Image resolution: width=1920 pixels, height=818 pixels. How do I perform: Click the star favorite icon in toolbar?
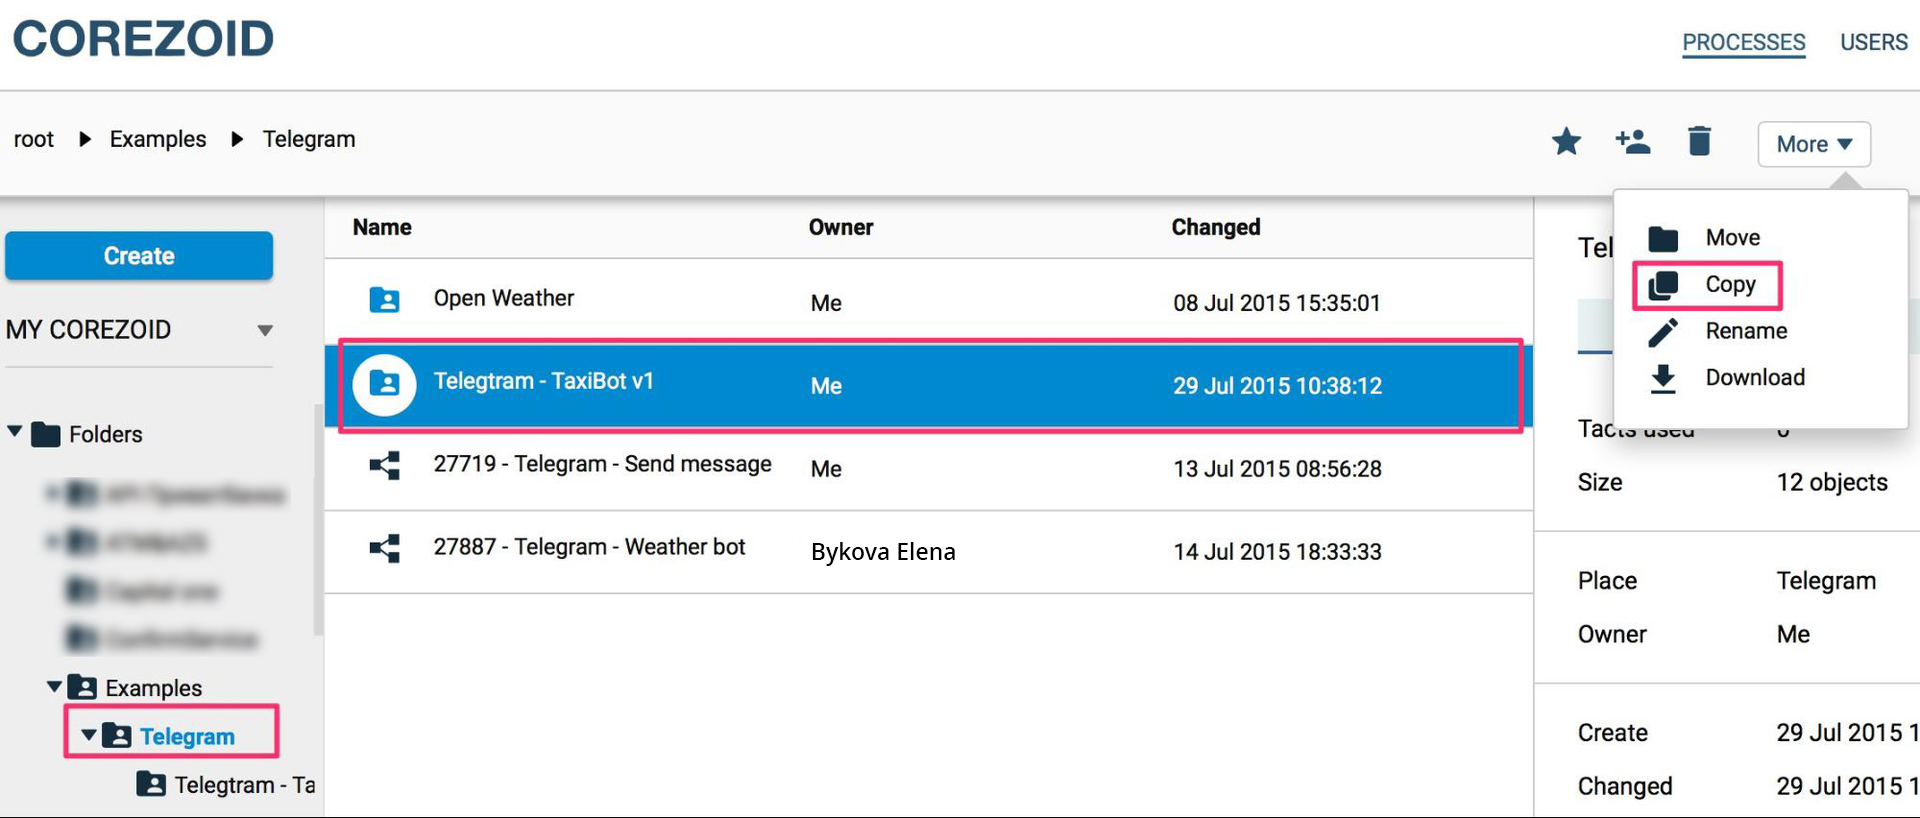[x=1566, y=142]
